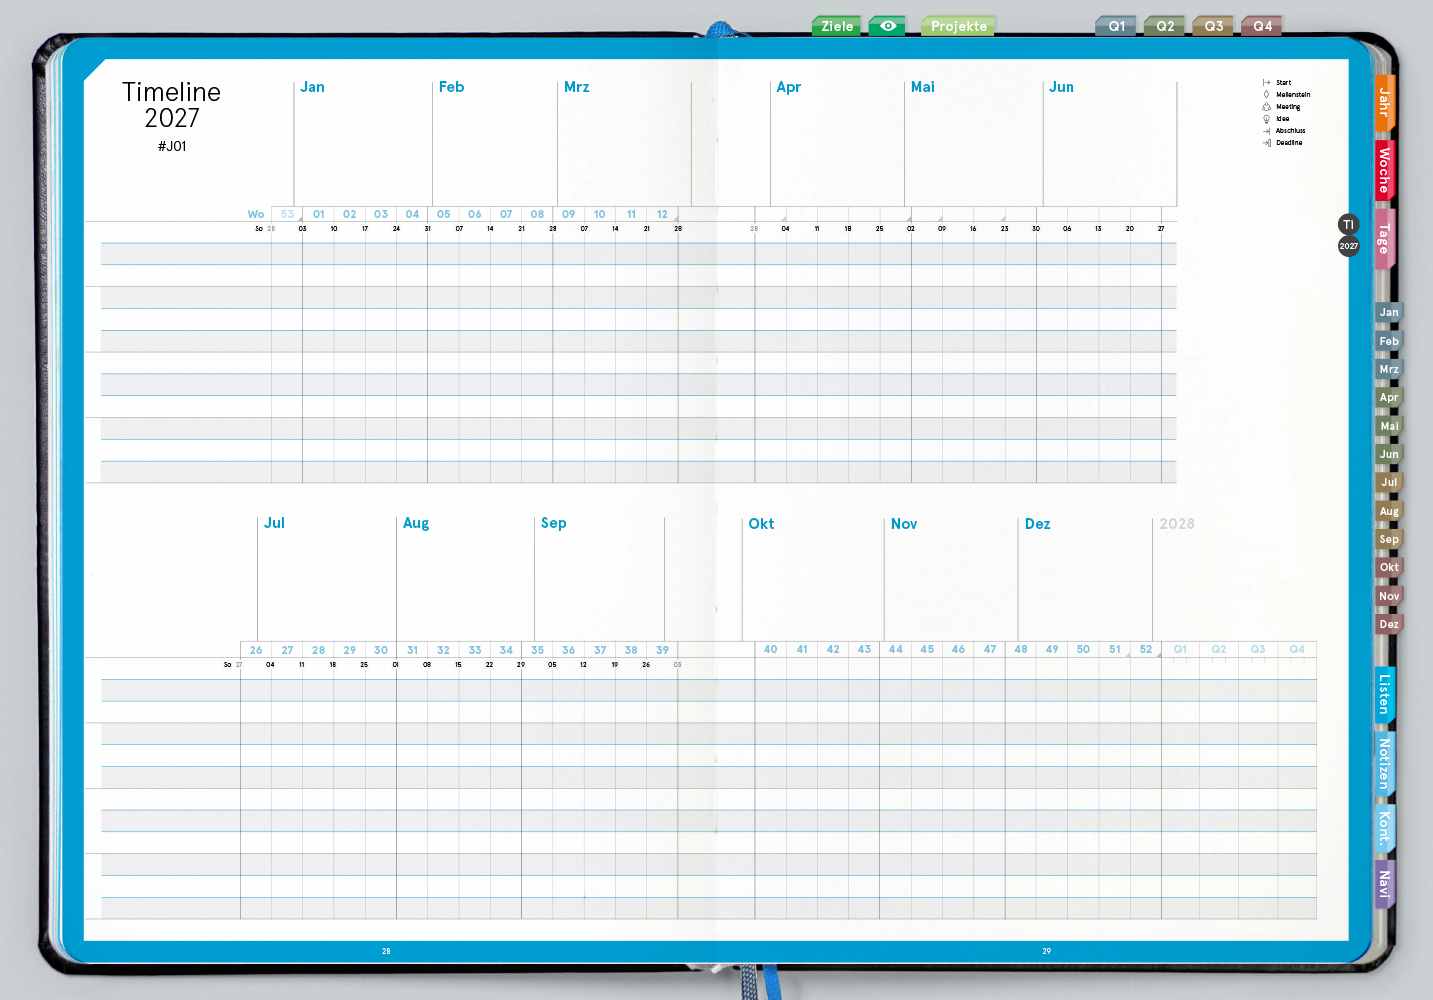
Task: Switch to the orange Jahr side tab
Action: [1384, 102]
